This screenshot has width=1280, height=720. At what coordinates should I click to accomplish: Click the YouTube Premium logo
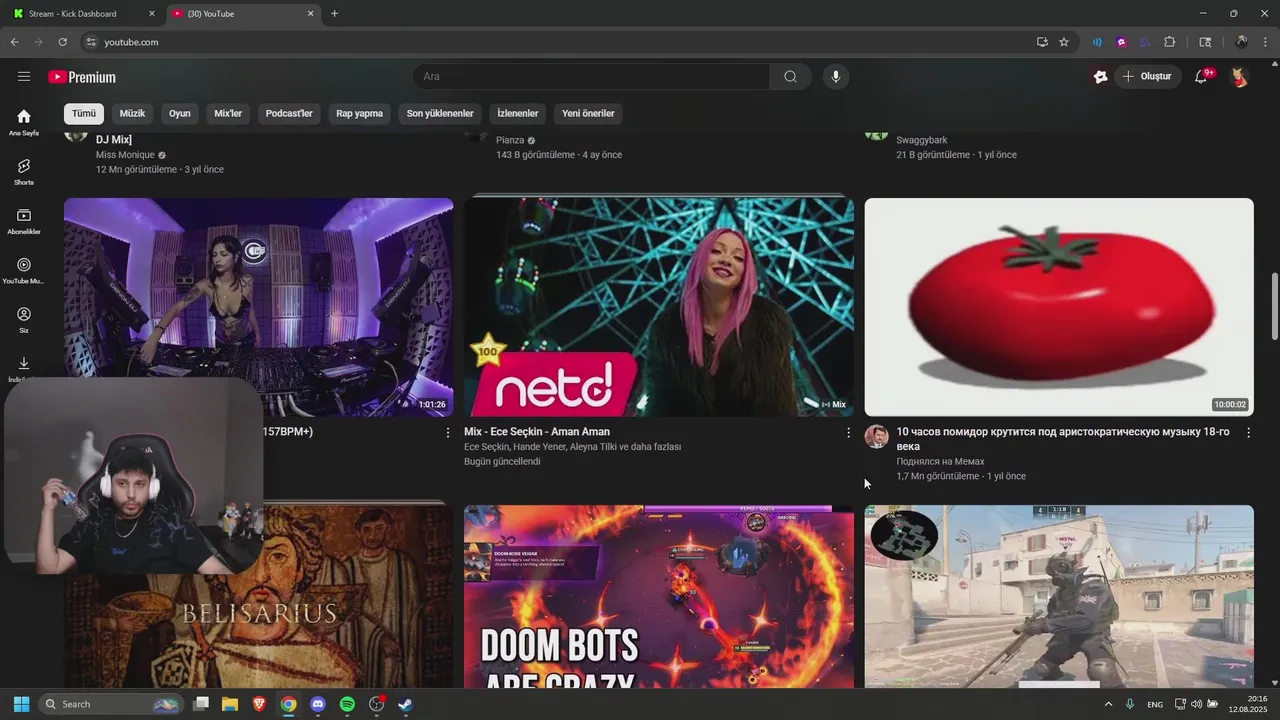(82, 77)
